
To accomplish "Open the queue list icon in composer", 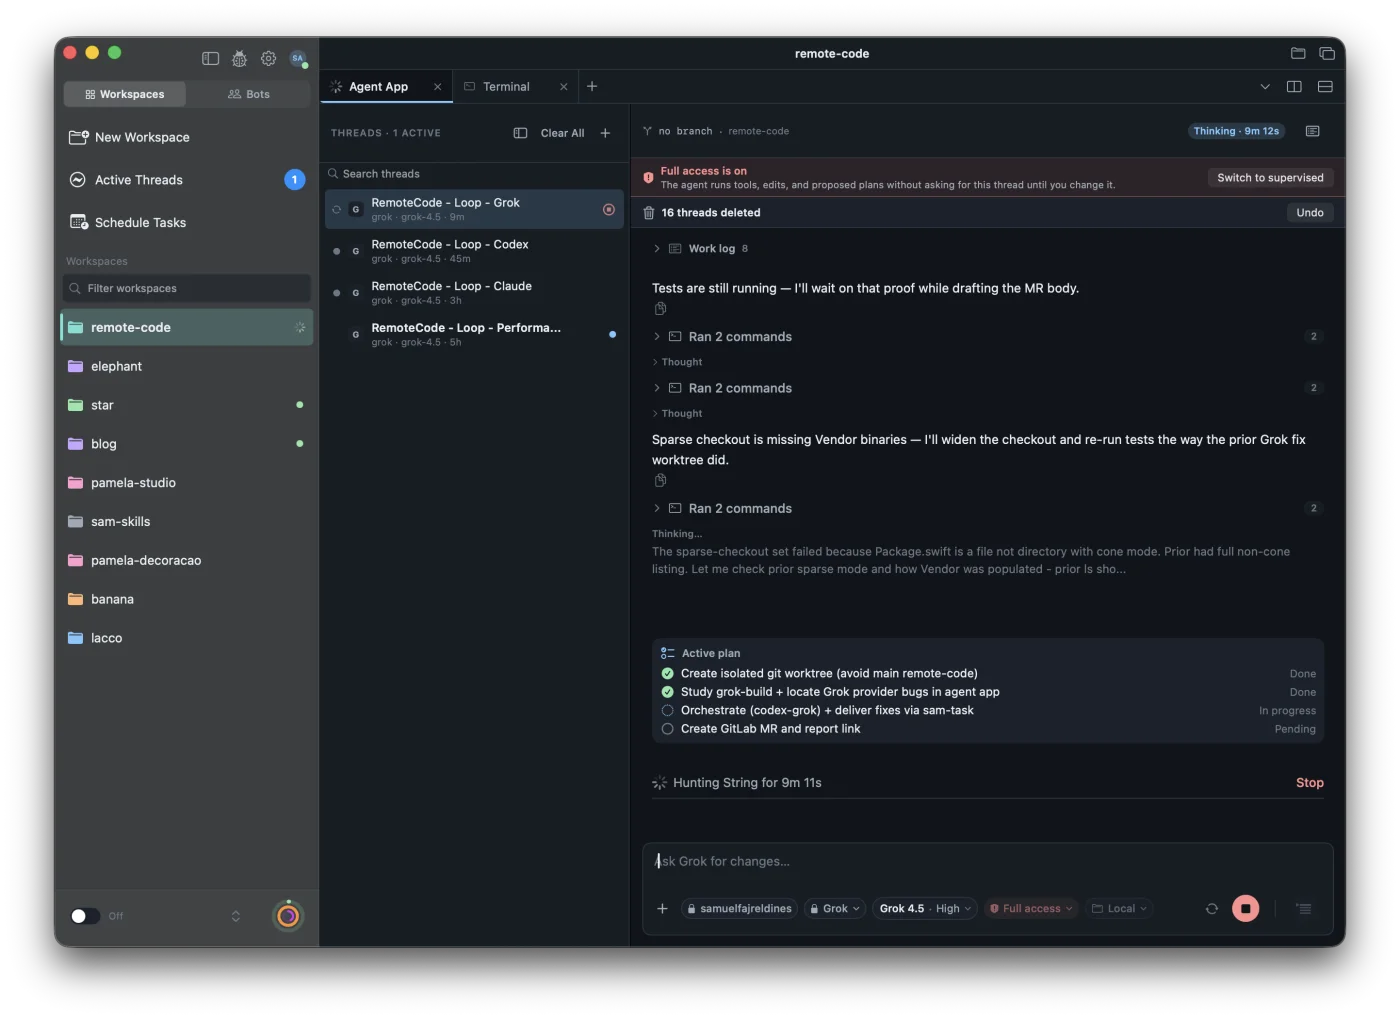I will pyautogui.click(x=1303, y=909).
